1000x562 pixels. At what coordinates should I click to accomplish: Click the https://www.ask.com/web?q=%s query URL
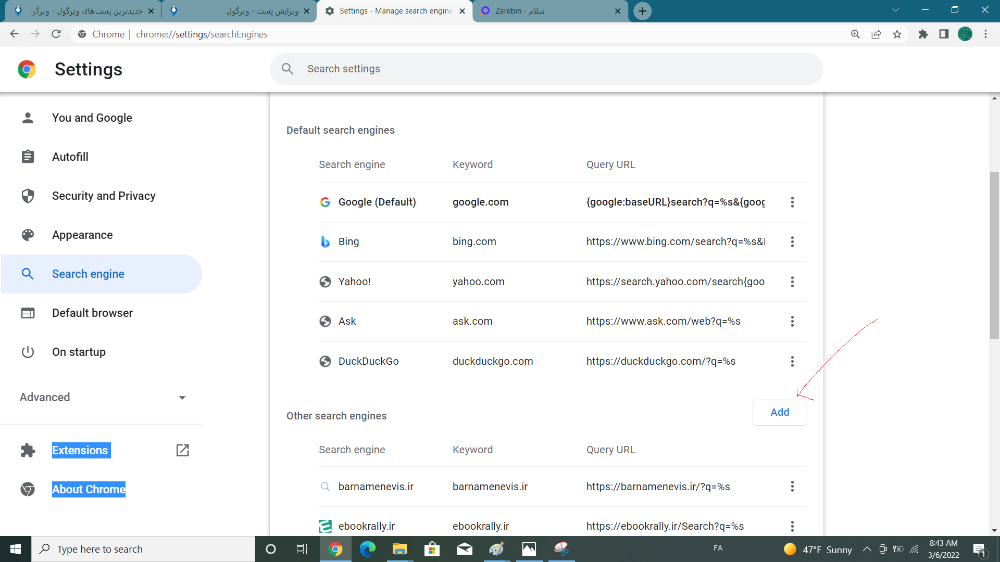click(x=663, y=322)
